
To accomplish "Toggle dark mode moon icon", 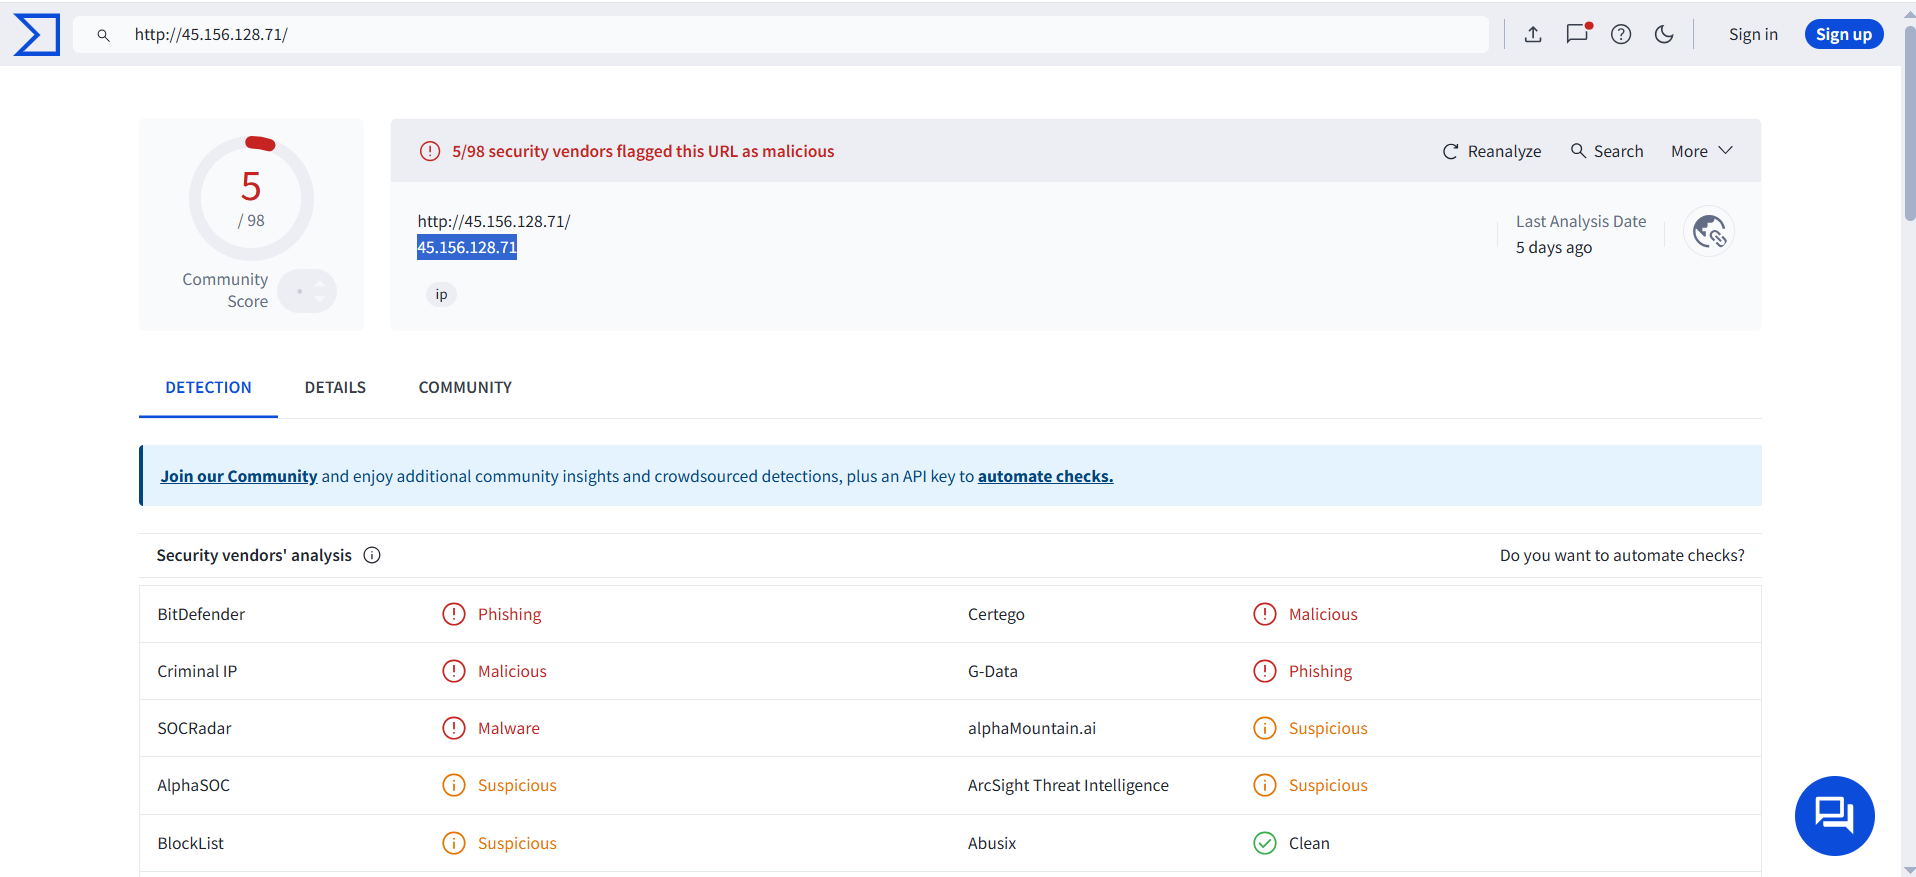I will pos(1664,34).
